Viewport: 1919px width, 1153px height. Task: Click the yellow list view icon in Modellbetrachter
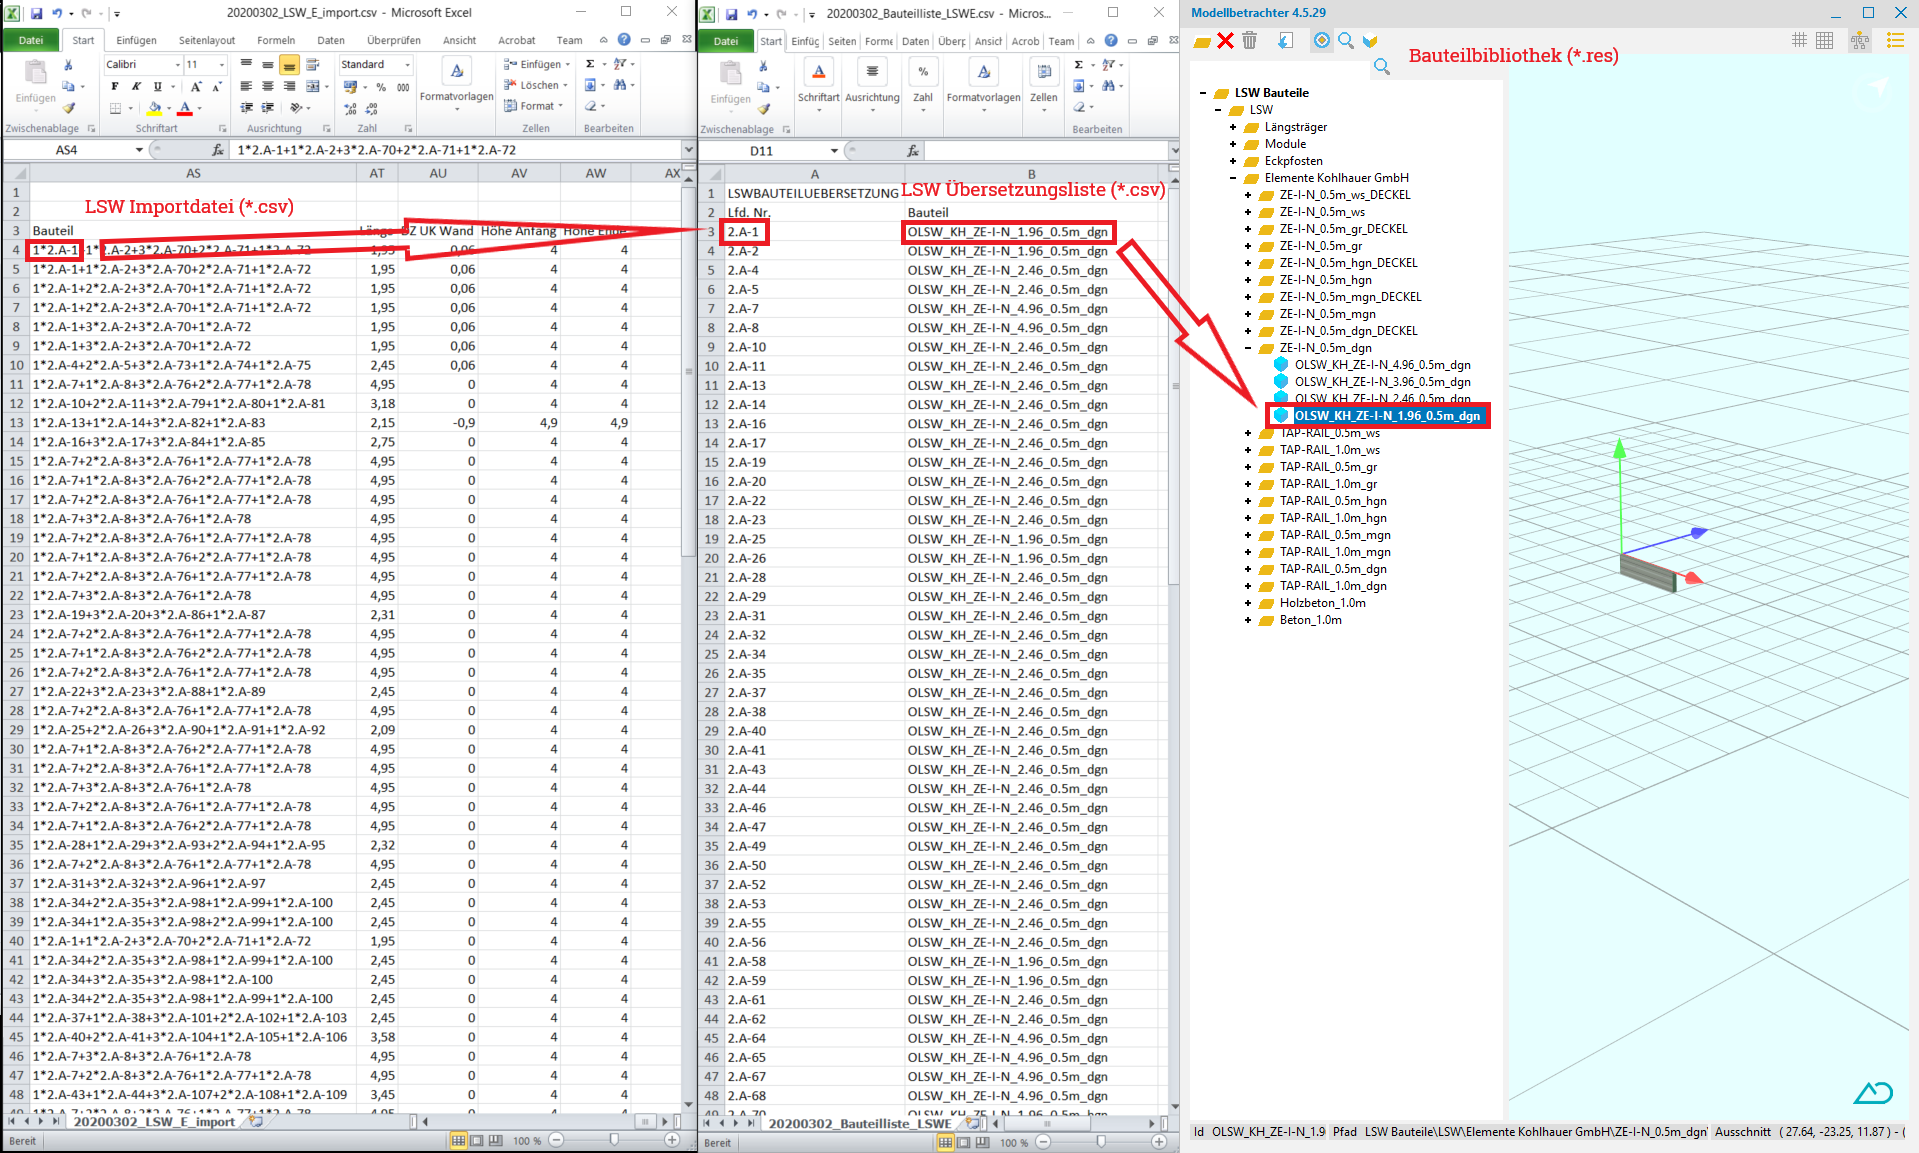coord(1895,41)
